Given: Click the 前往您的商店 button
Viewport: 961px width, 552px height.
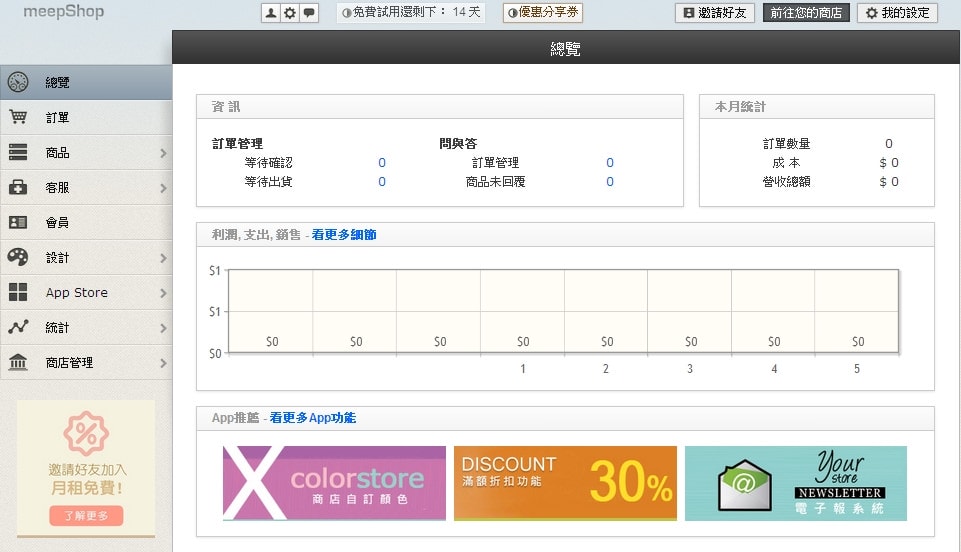Looking at the screenshot, I should coord(807,13).
